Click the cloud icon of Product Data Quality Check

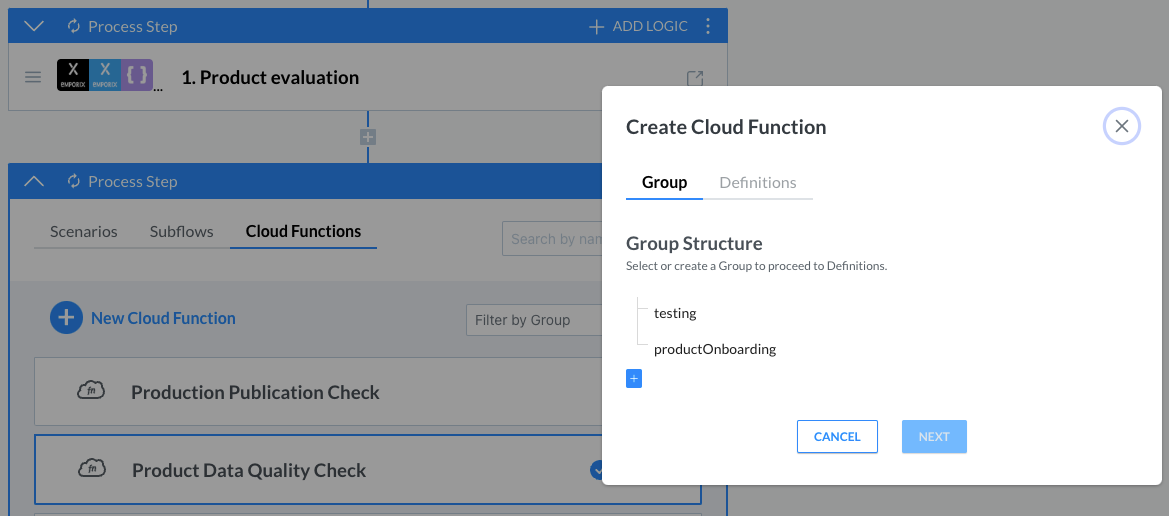pos(91,469)
